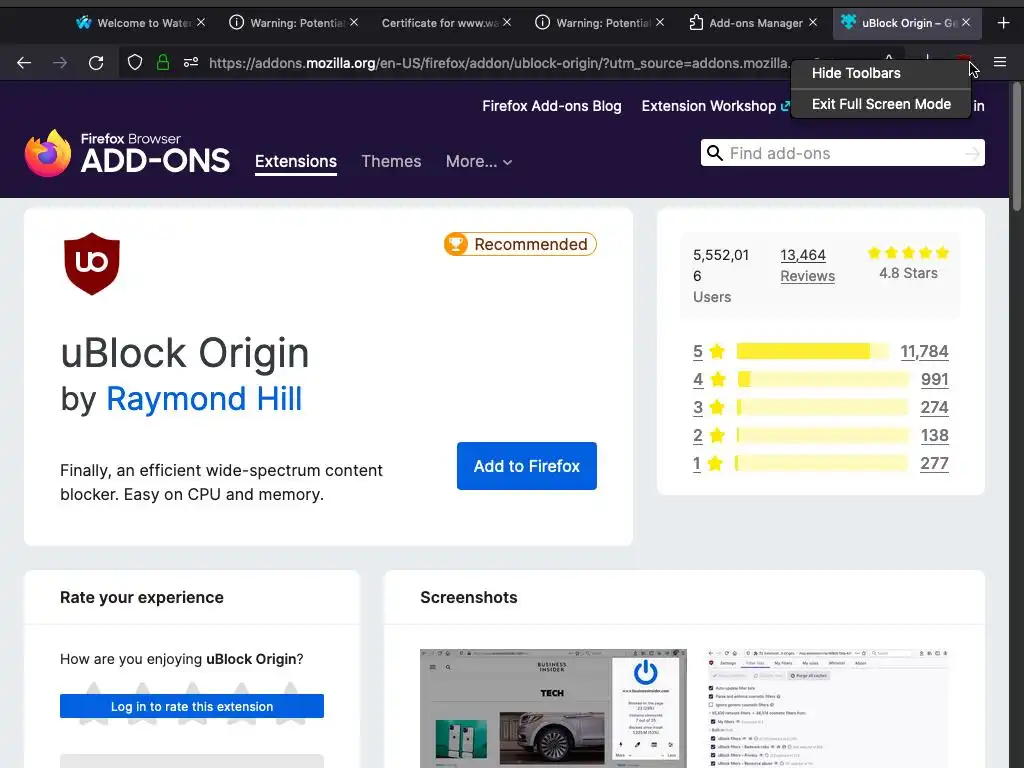Choose Exit Full Screen Mode
The height and width of the screenshot is (768, 1024).
coord(880,104)
